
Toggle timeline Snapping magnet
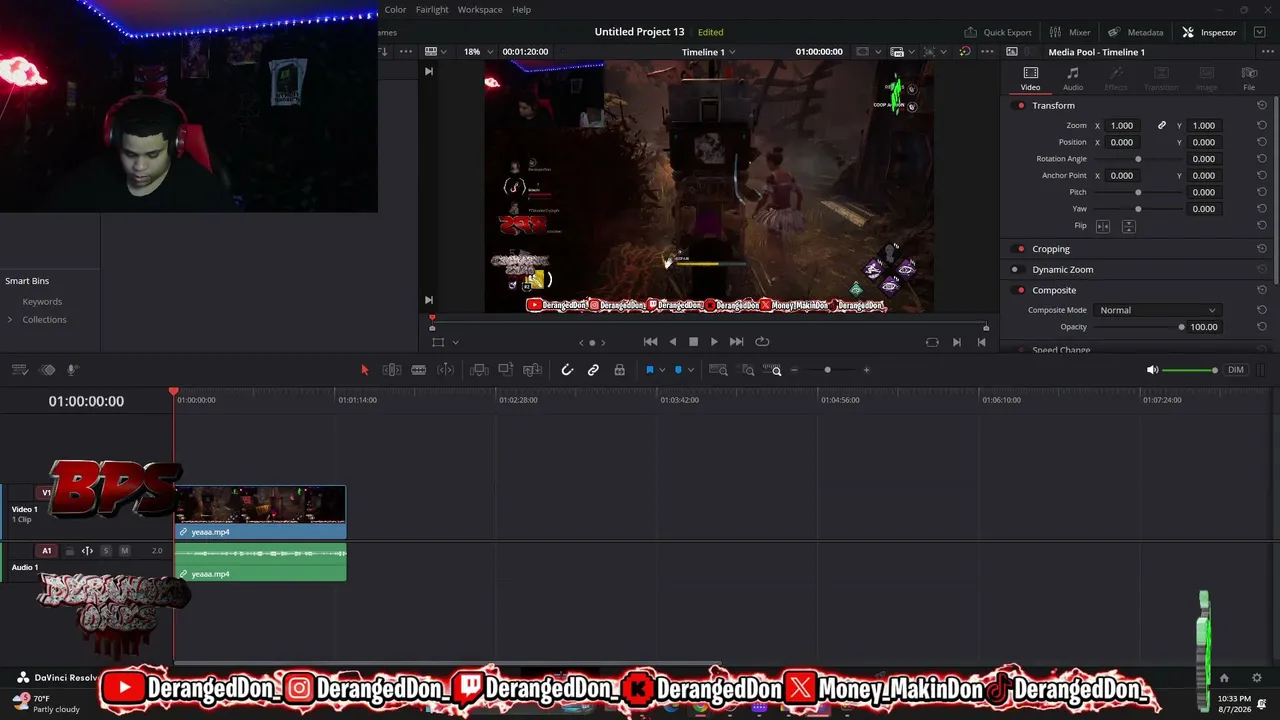(x=567, y=370)
